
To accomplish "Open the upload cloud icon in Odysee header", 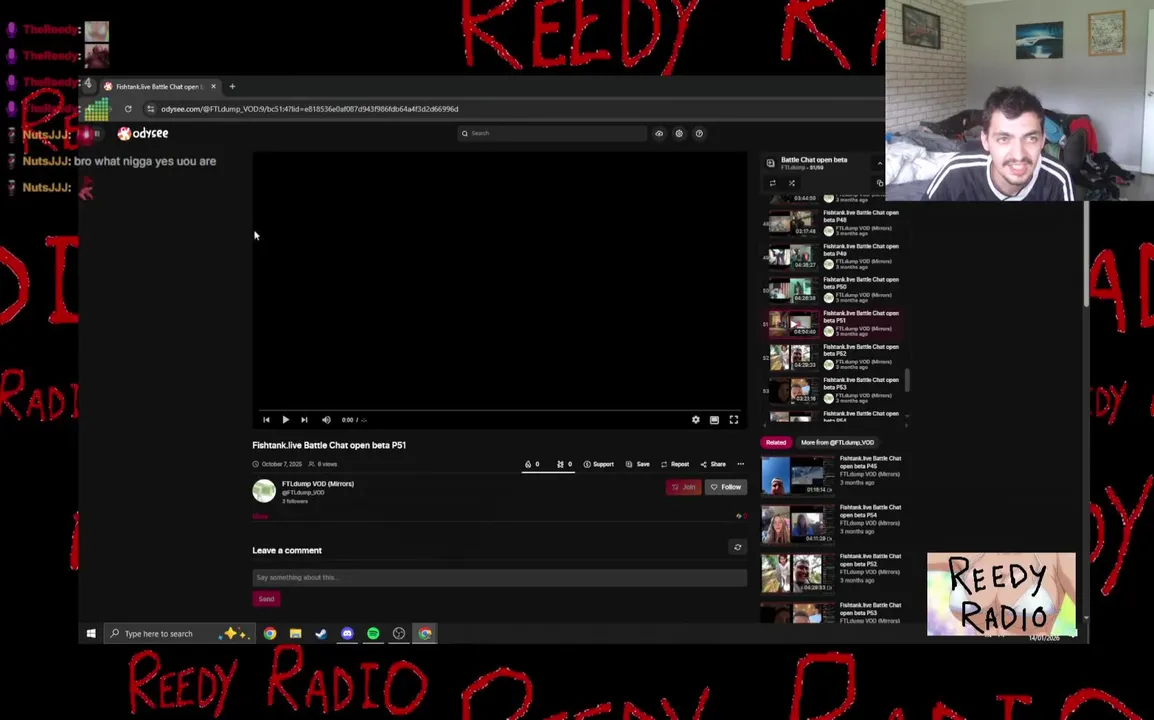I will pos(659,133).
